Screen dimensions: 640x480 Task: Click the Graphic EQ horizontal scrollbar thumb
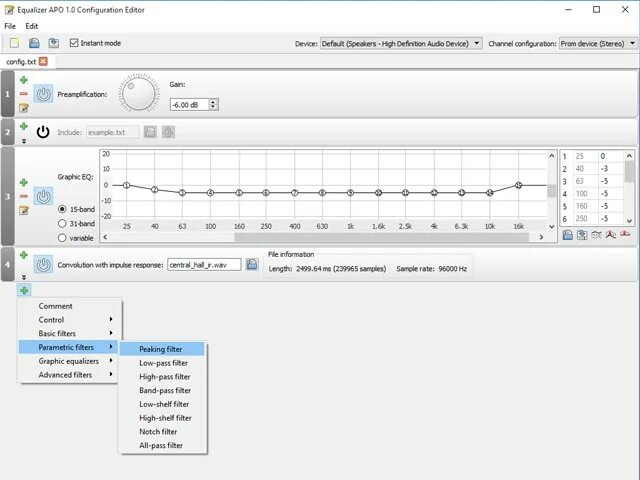[x=381, y=237]
